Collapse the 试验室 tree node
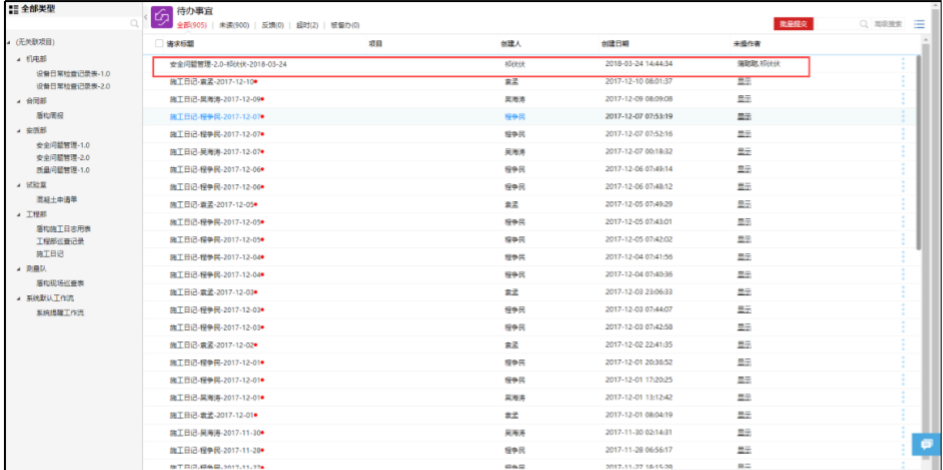Image resolution: width=943 pixels, height=470 pixels. [x=19, y=185]
